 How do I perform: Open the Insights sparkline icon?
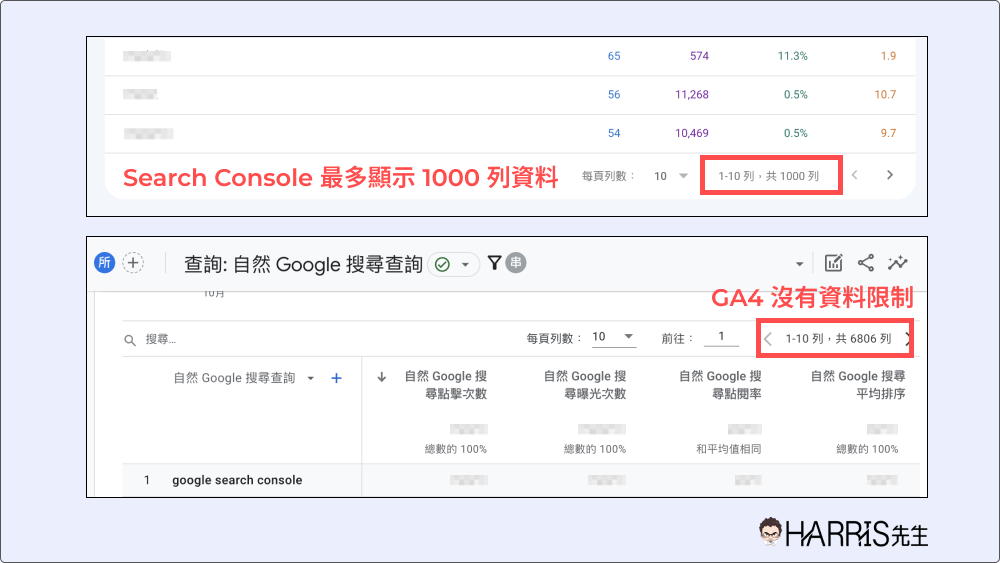click(x=897, y=263)
